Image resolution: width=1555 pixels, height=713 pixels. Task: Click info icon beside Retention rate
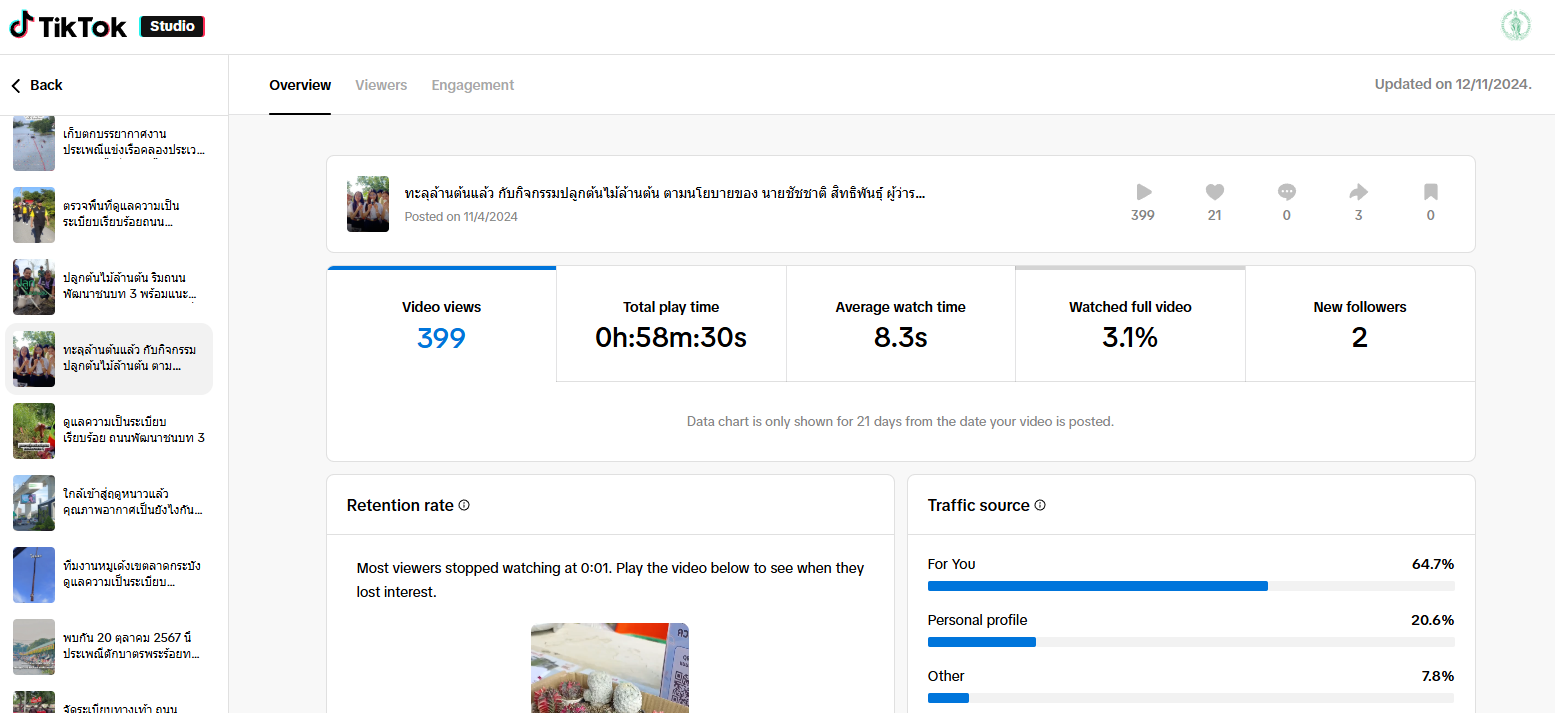tap(464, 505)
